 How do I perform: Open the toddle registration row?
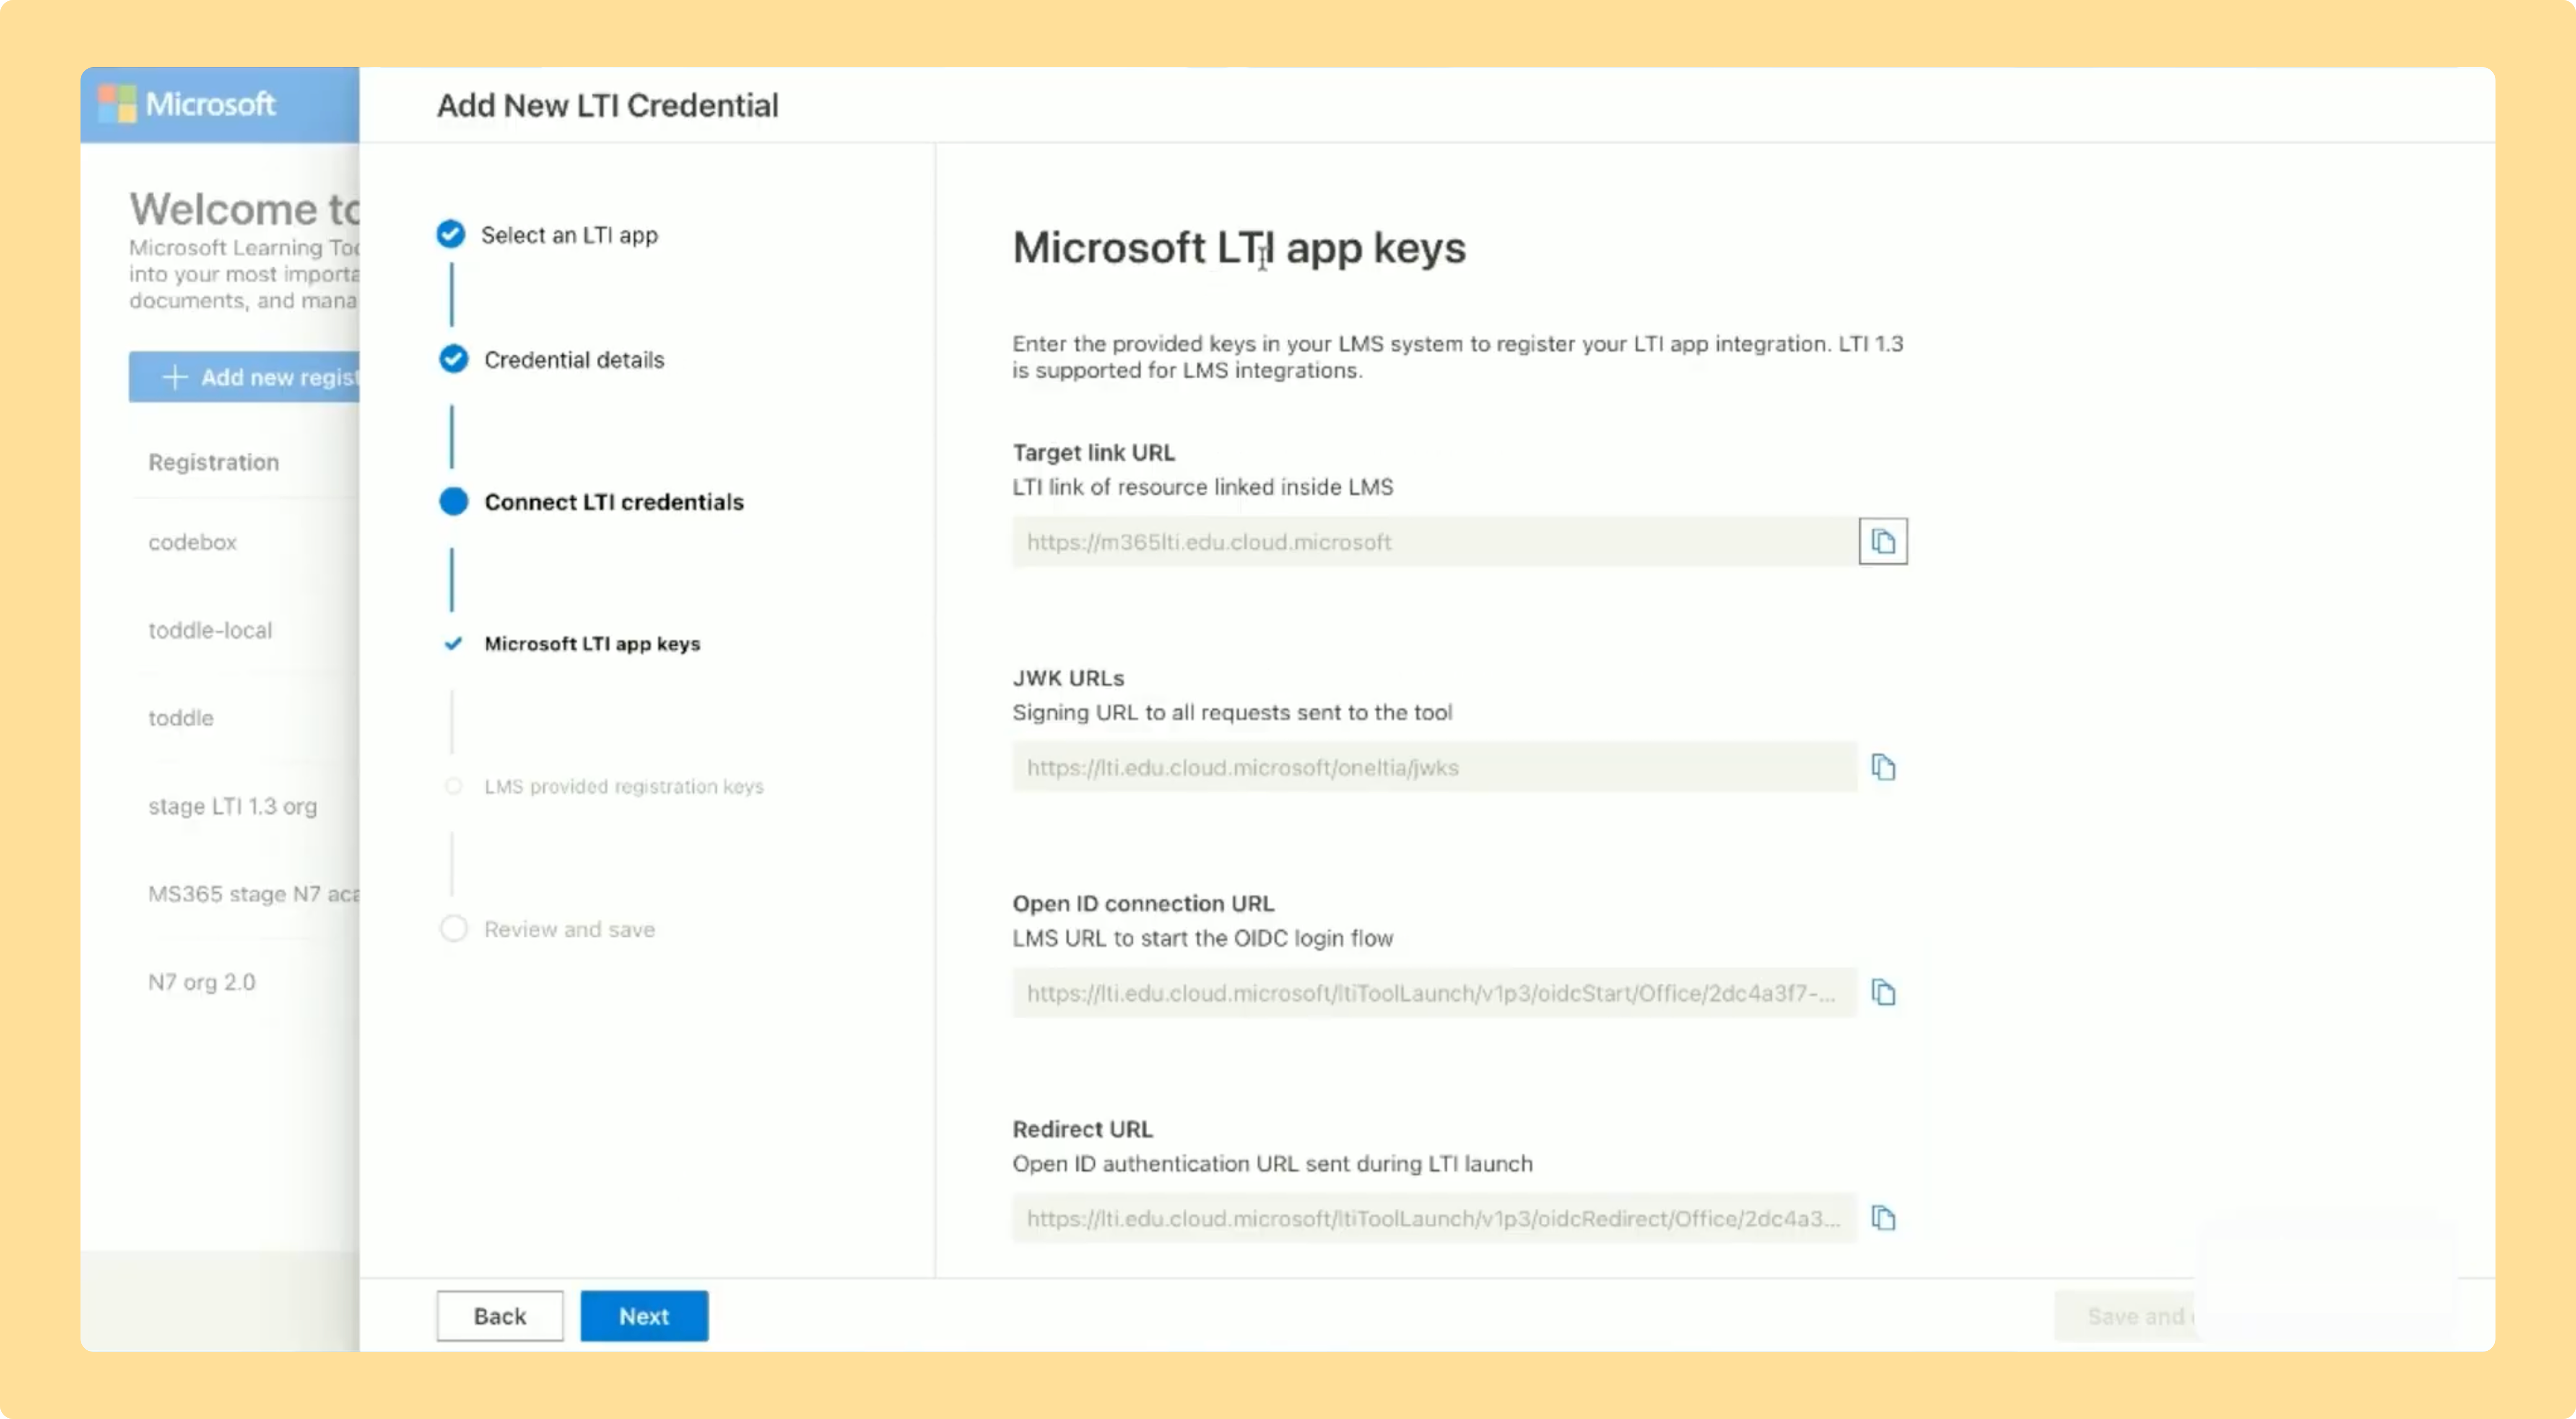click(x=181, y=718)
